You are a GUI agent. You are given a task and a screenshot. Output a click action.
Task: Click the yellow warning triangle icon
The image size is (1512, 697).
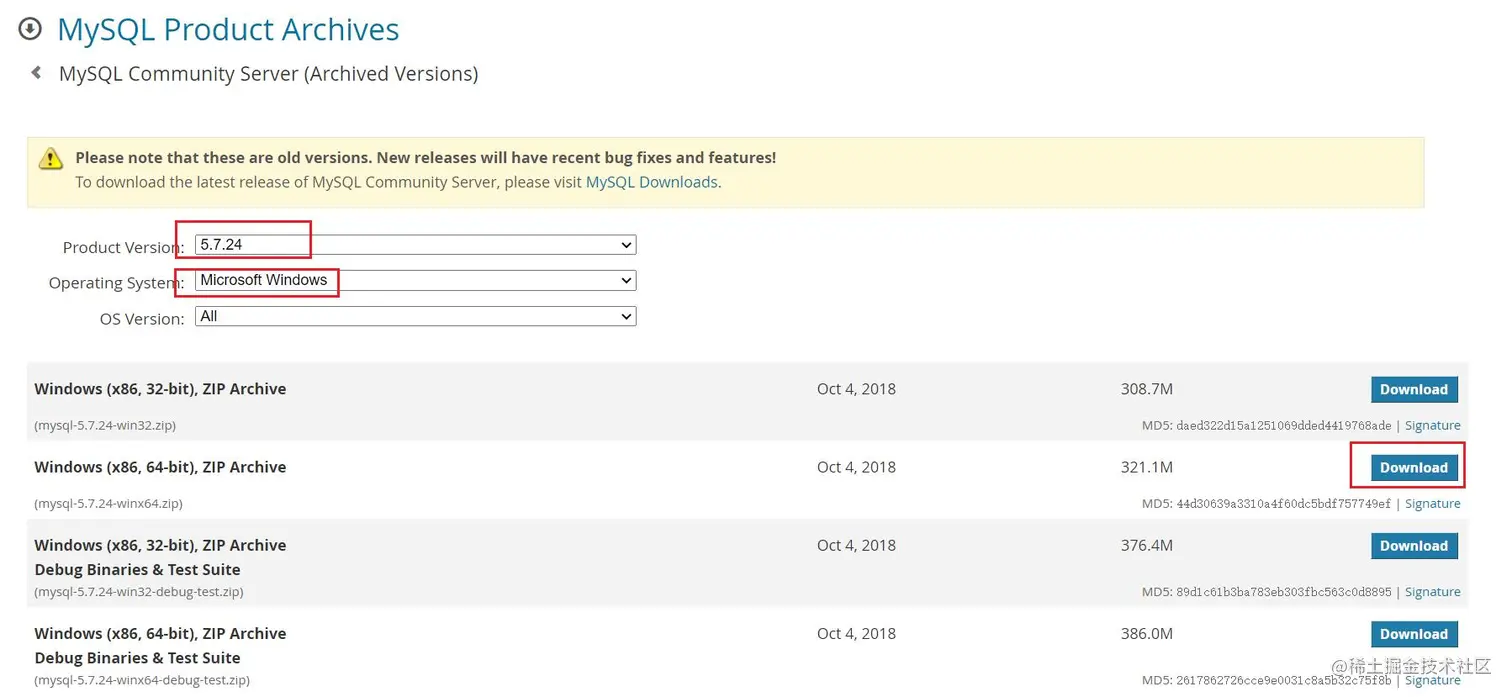coord(51,160)
